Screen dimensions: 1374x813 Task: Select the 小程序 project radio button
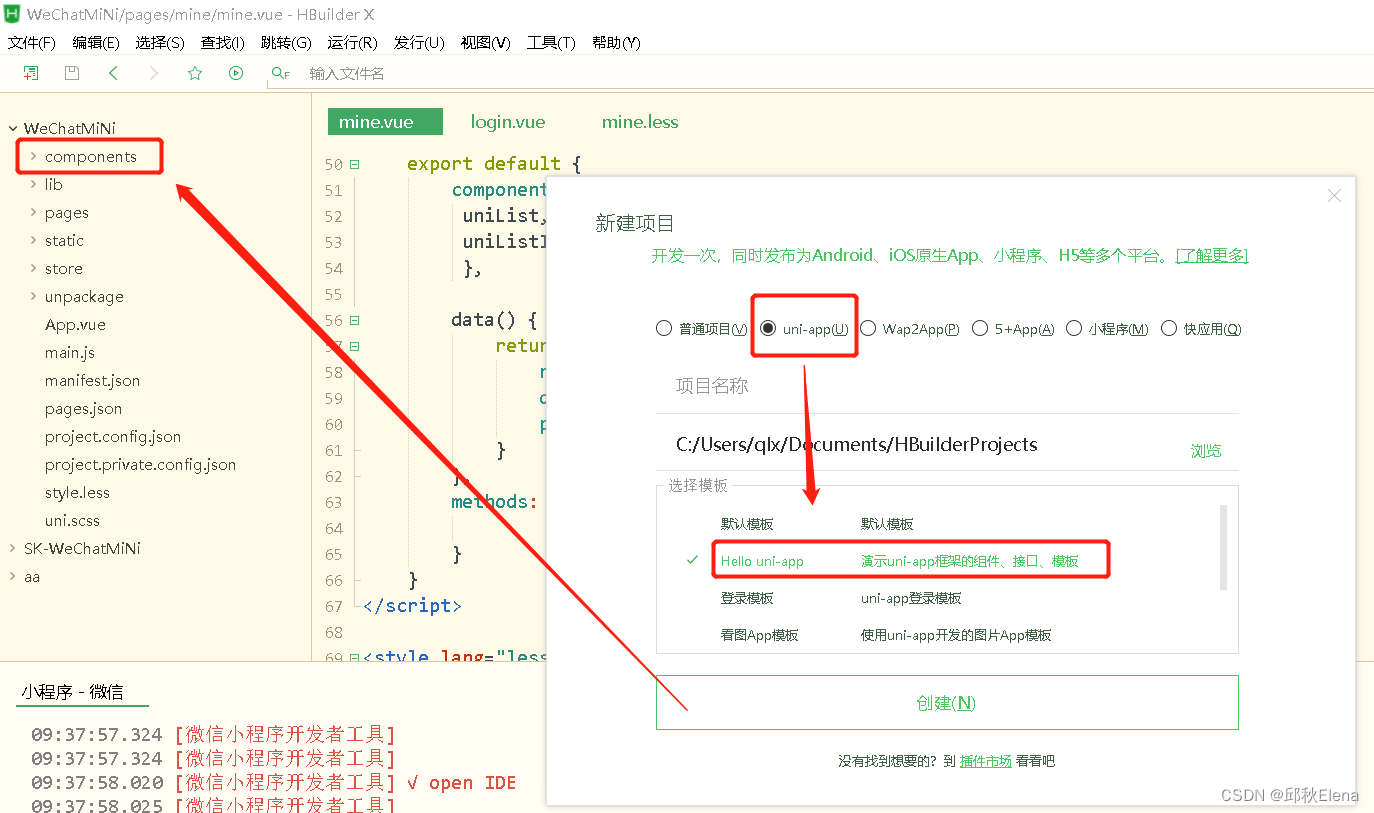1074,328
